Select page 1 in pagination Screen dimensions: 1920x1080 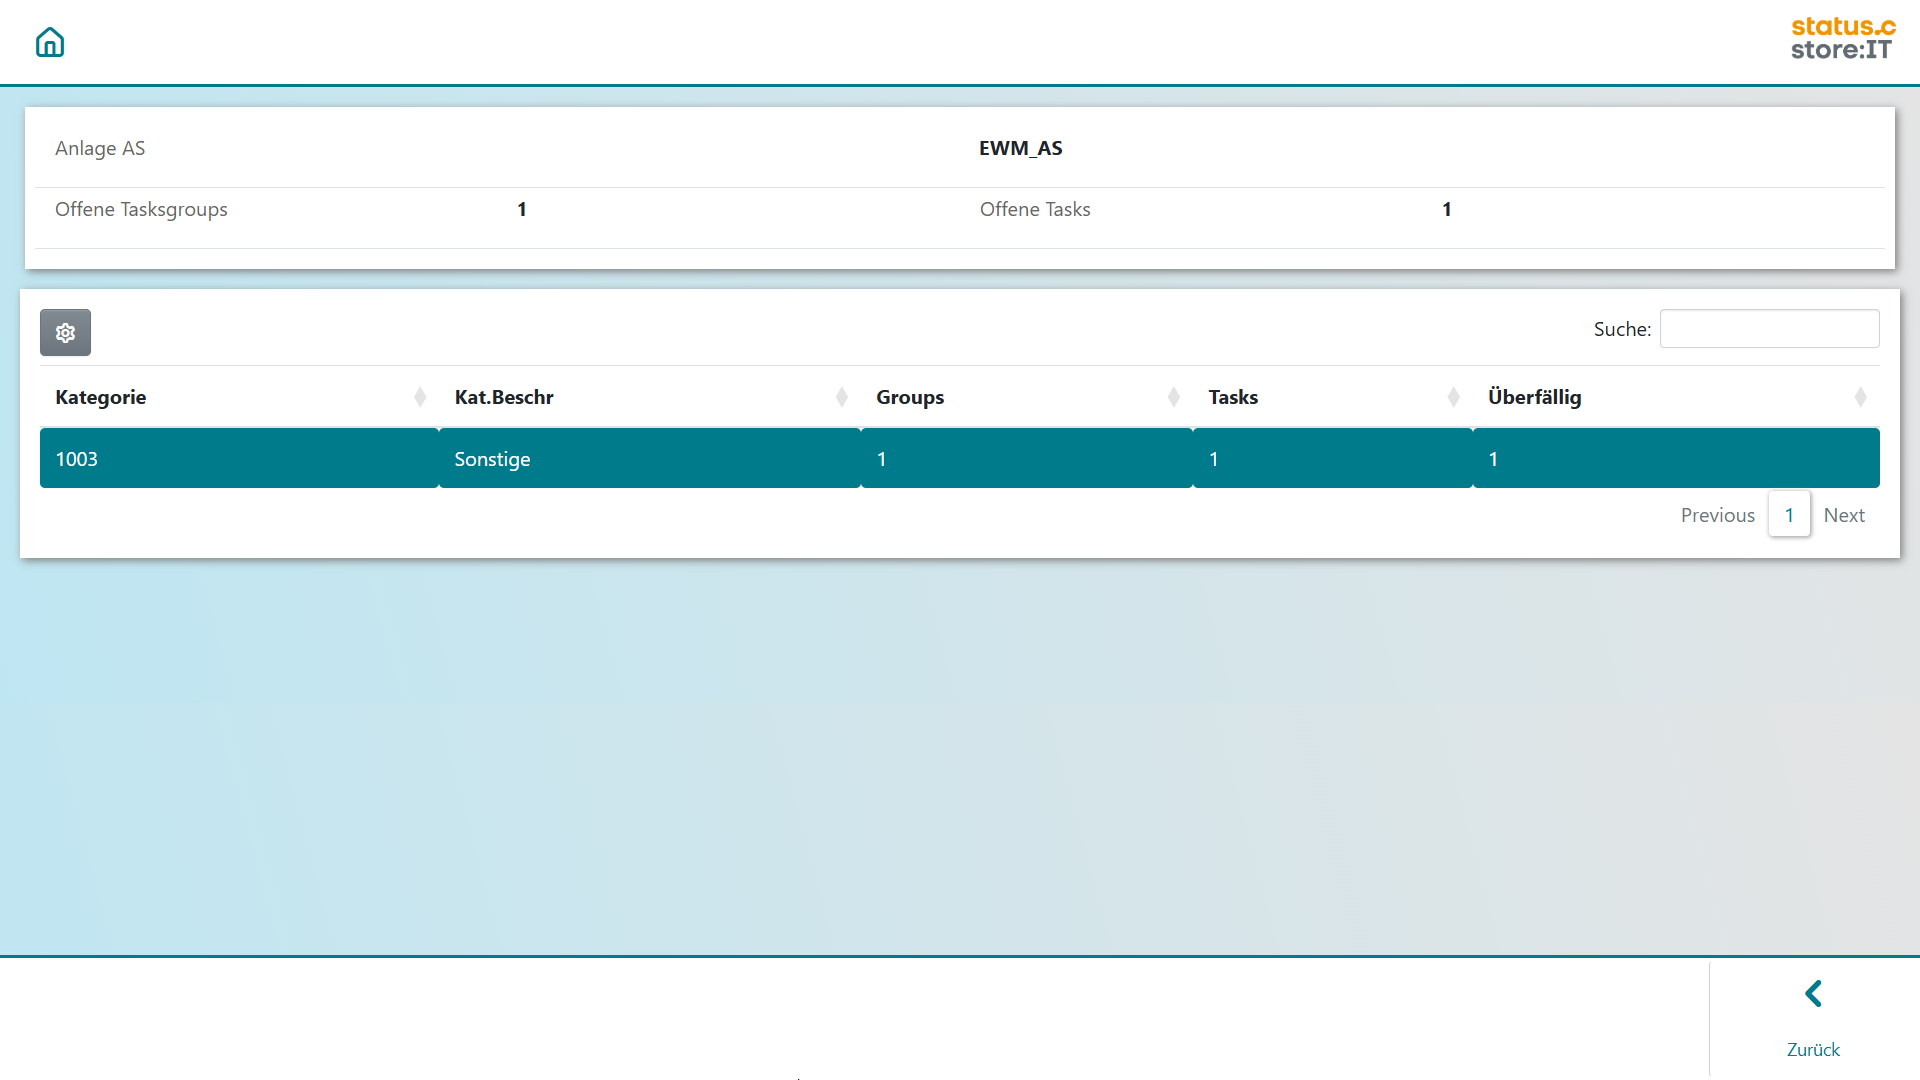(x=1789, y=515)
